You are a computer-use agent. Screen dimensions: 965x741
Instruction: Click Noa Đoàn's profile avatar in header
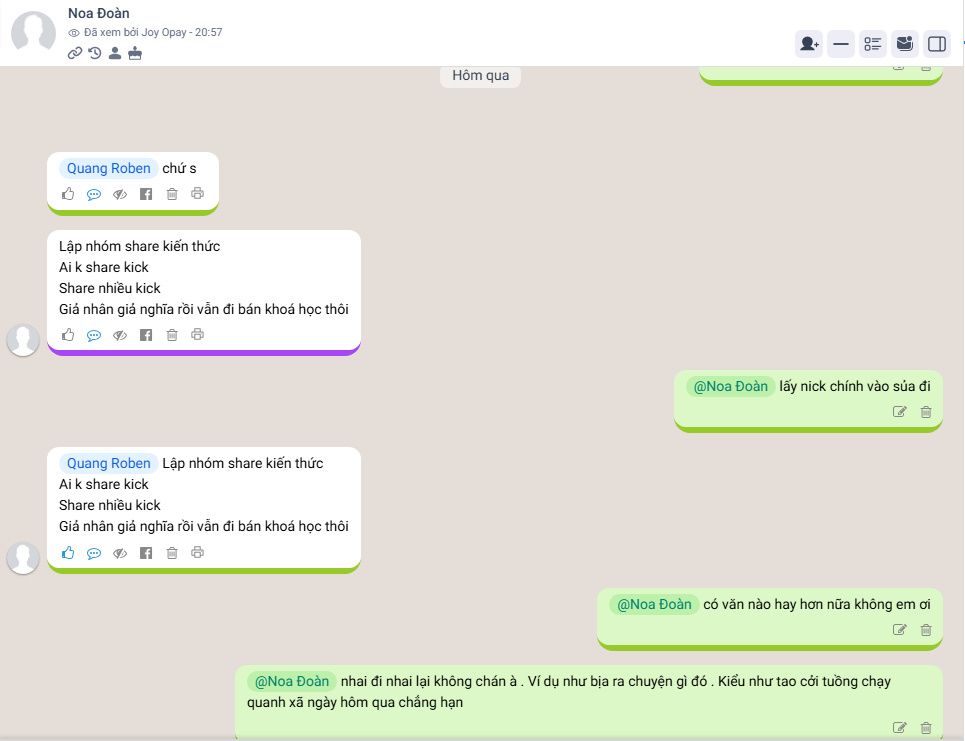point(33,33)
